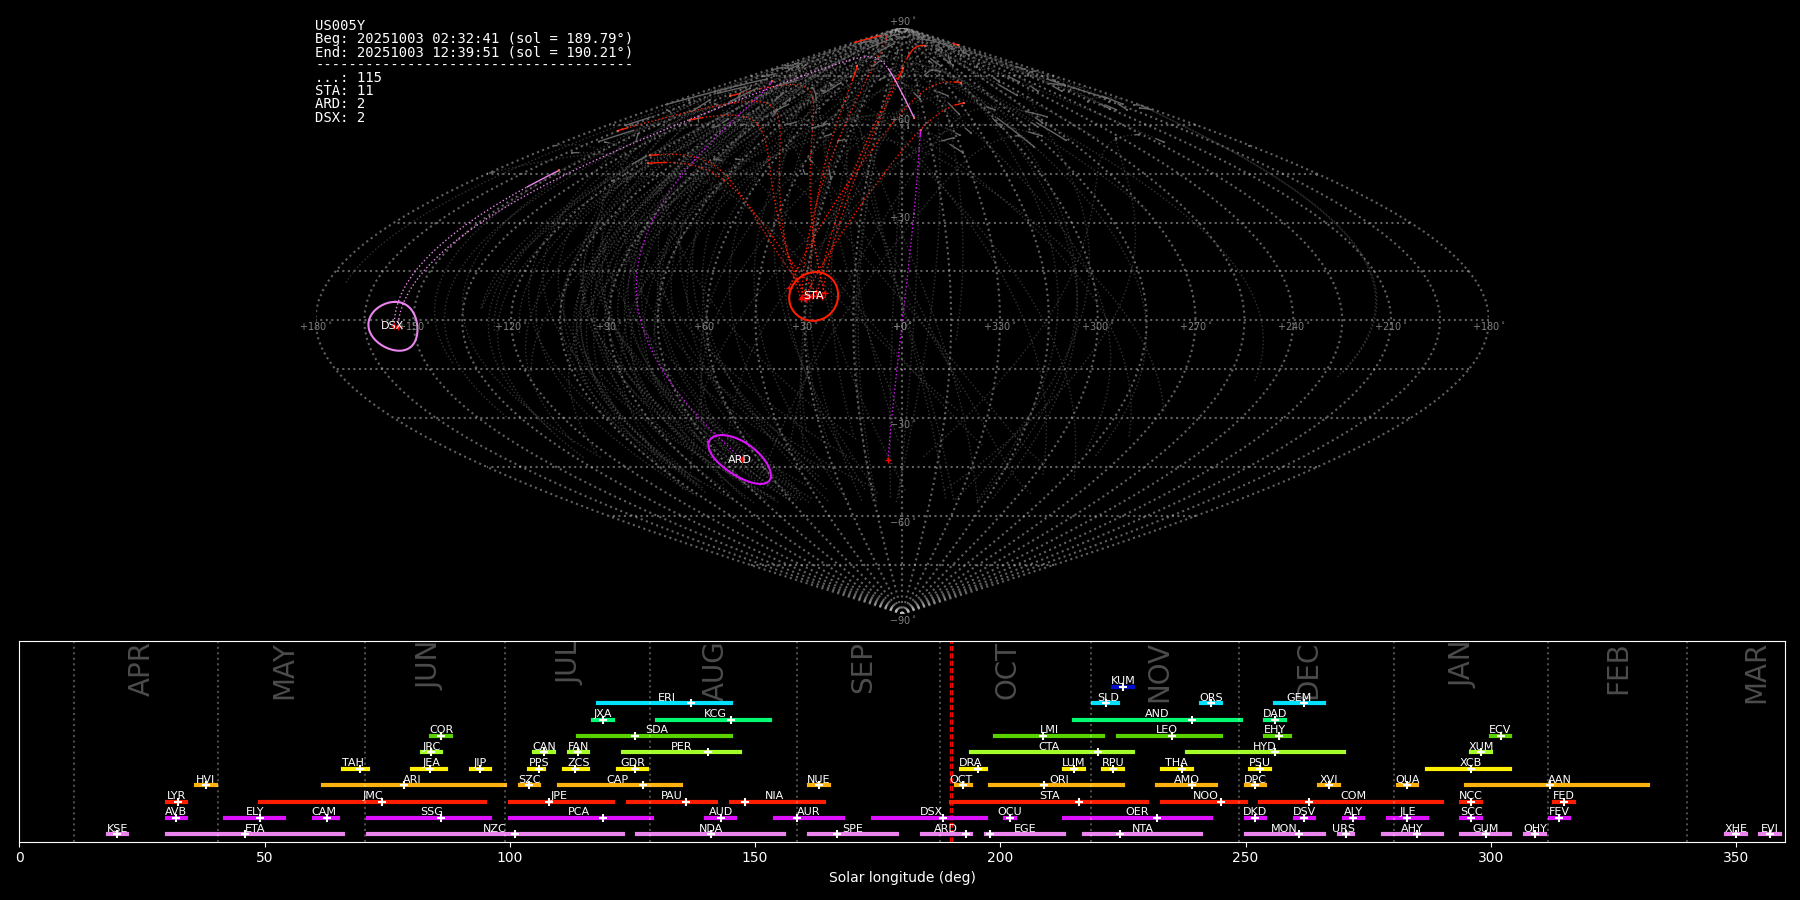Image resolution: width=1800 pixels, height=900 pixels.
Task: Select the ORI shower label in timeline
Action: pyautogui.click(x=1059, y=780)
